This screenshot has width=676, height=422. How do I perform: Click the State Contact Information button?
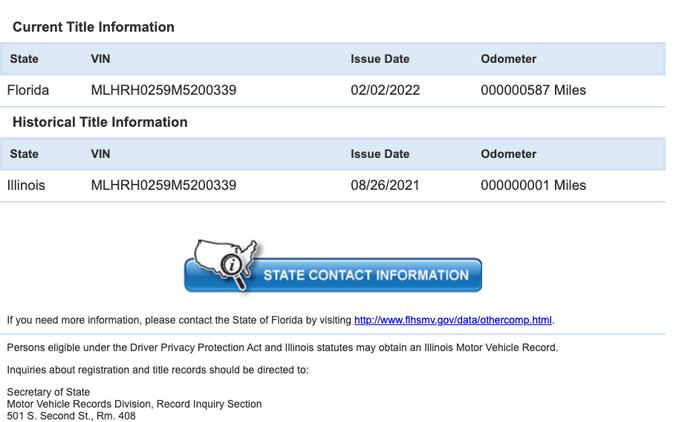click(x=333, y=275)
